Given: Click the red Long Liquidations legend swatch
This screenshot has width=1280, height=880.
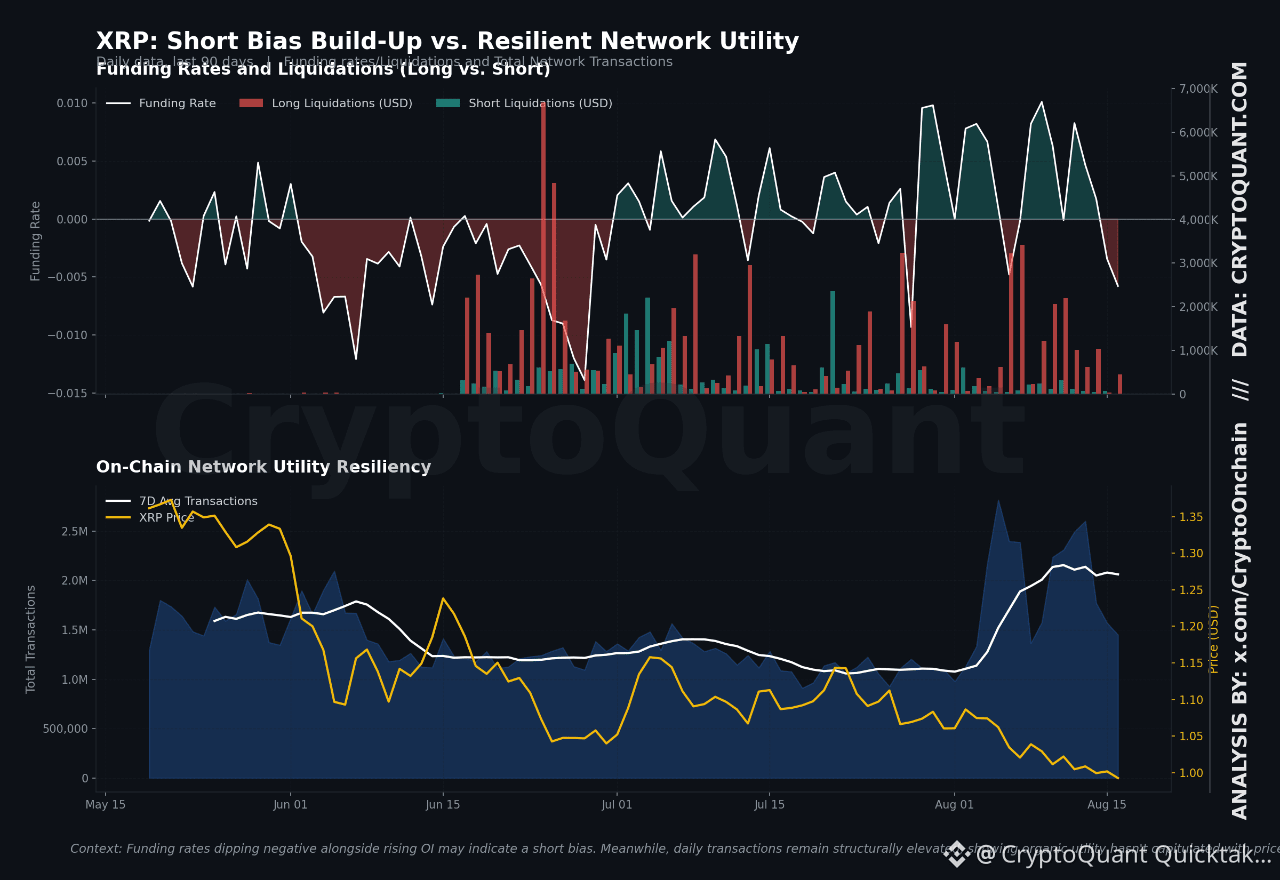Looking at the screenshot, I should coord(251,103).
